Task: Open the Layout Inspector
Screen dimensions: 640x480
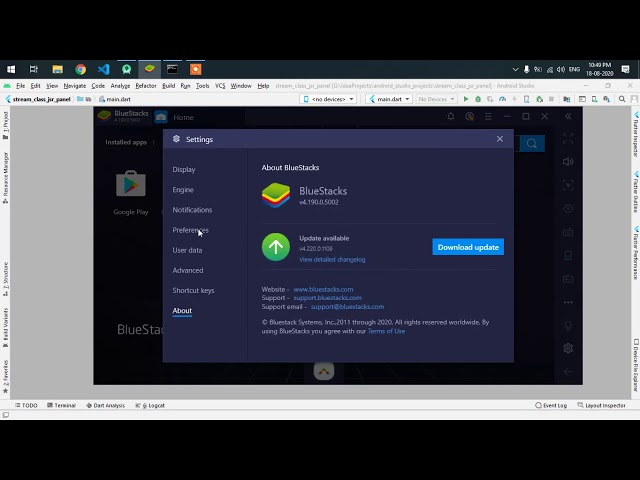Action: [x=602, y=405]
